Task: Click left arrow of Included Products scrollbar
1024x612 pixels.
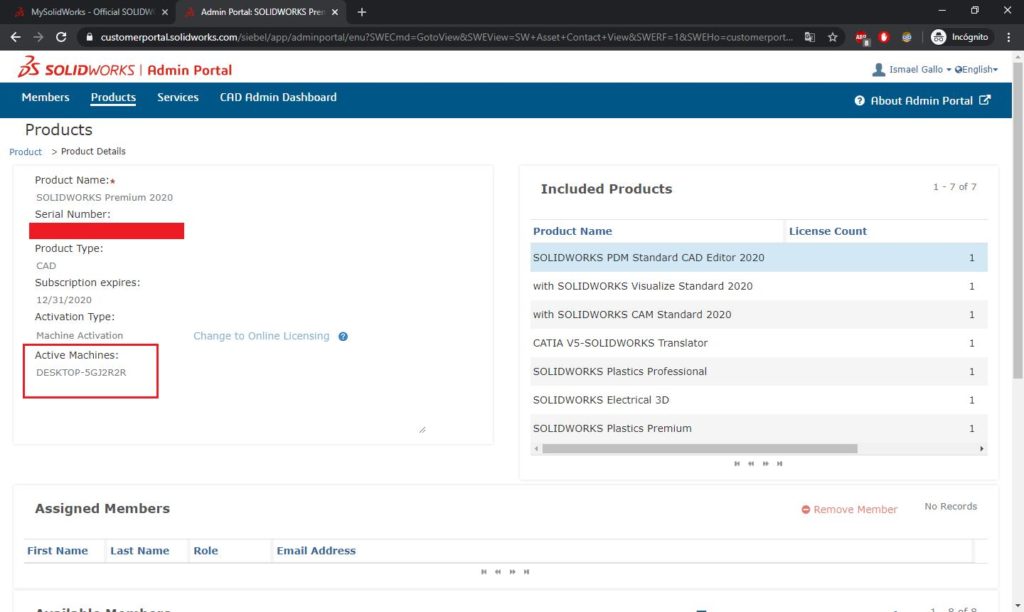Action: (536, 449)
